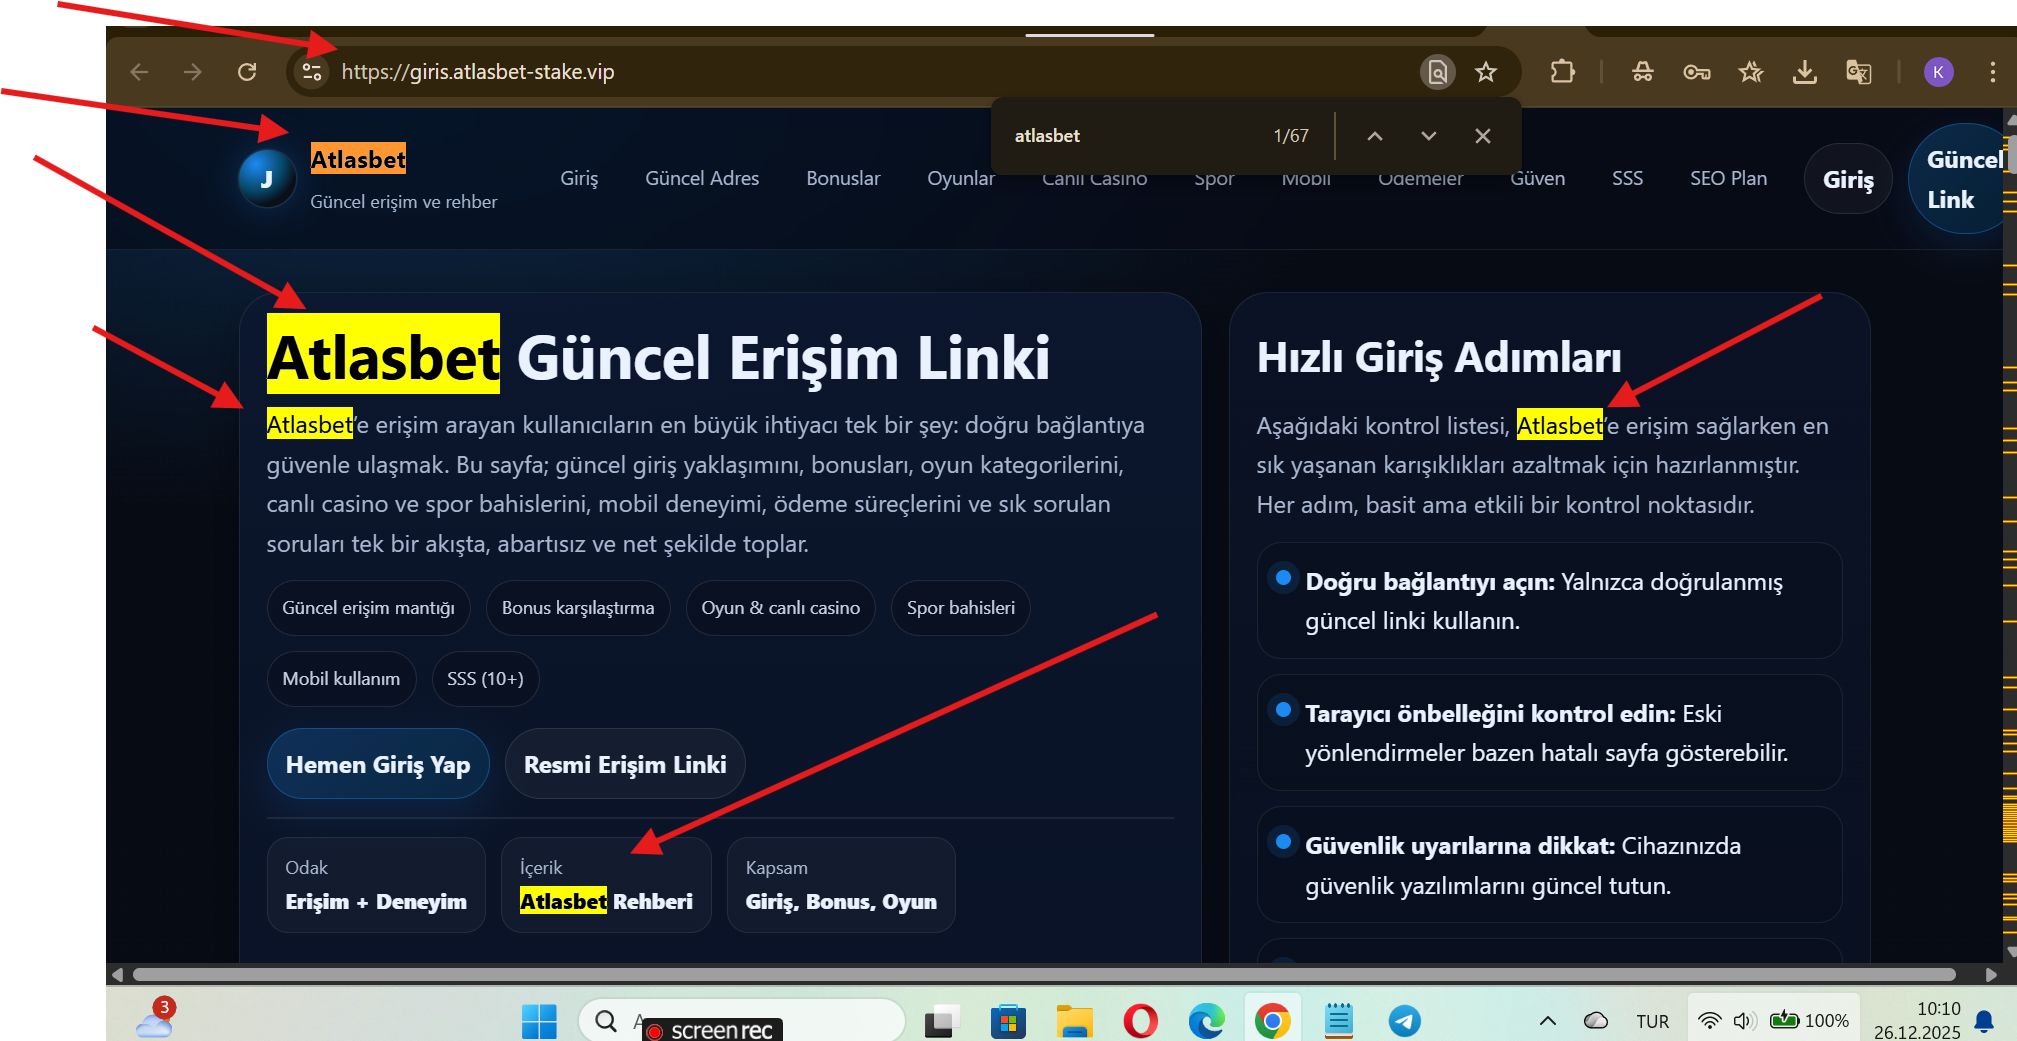Click the find-in-page icon in address bar
The height and width of the screenshot is (1041, 2017).
1437,72
